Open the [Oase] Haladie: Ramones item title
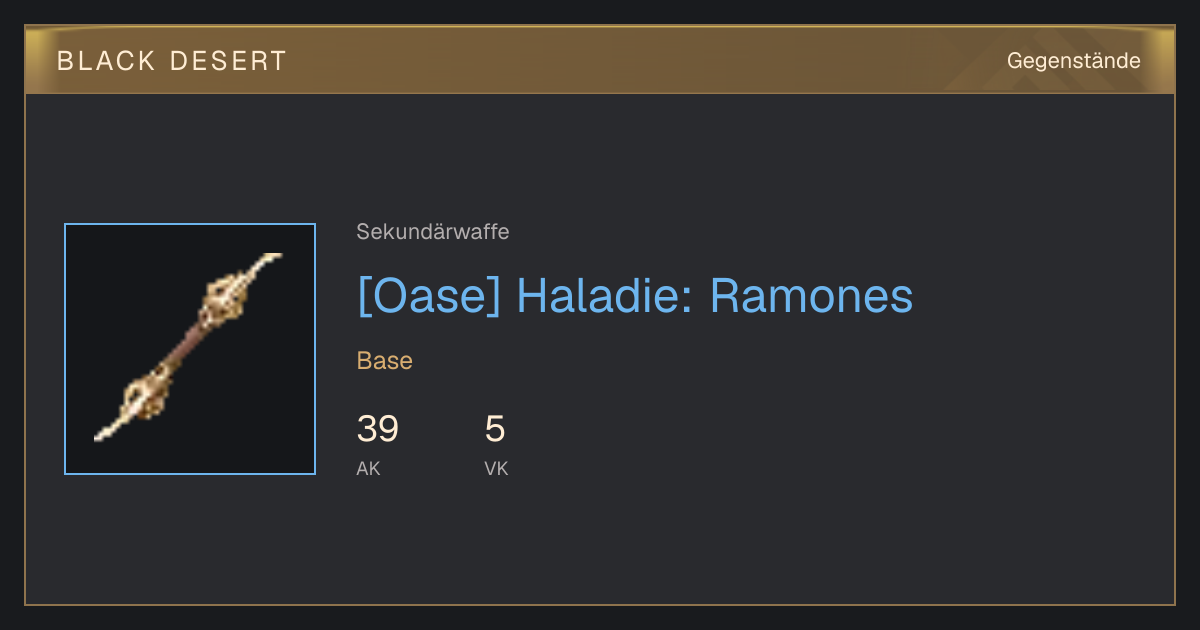Image resolution: width=1200 pixels, height=630 pixels. tap(635, 296)
